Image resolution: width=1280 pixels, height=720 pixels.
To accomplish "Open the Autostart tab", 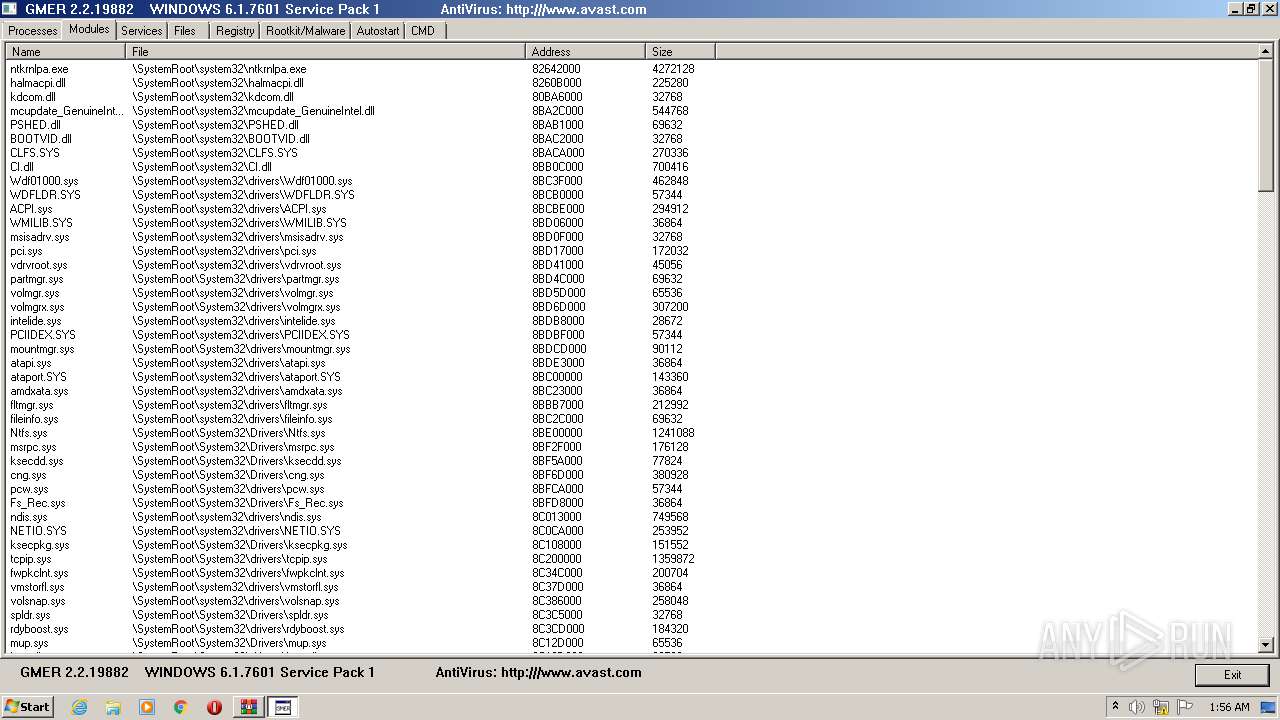I will coord(378,31).
